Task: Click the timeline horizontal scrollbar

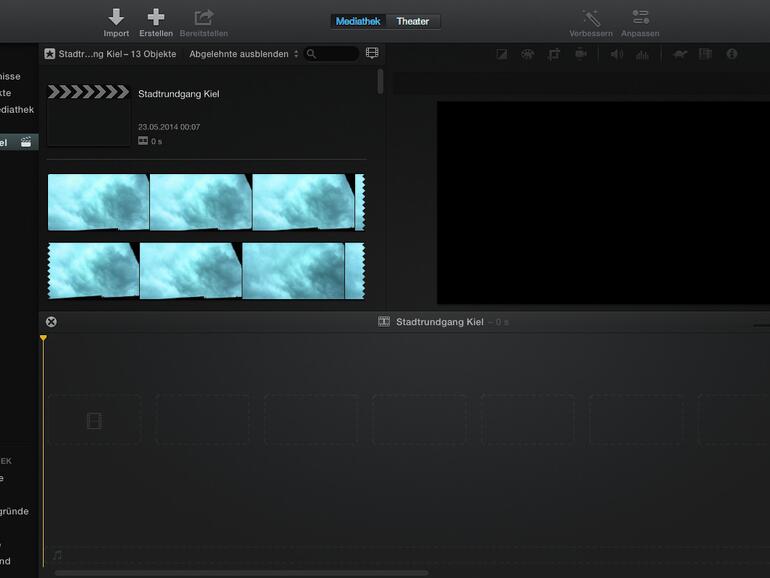Action: (x=240, y=573)
